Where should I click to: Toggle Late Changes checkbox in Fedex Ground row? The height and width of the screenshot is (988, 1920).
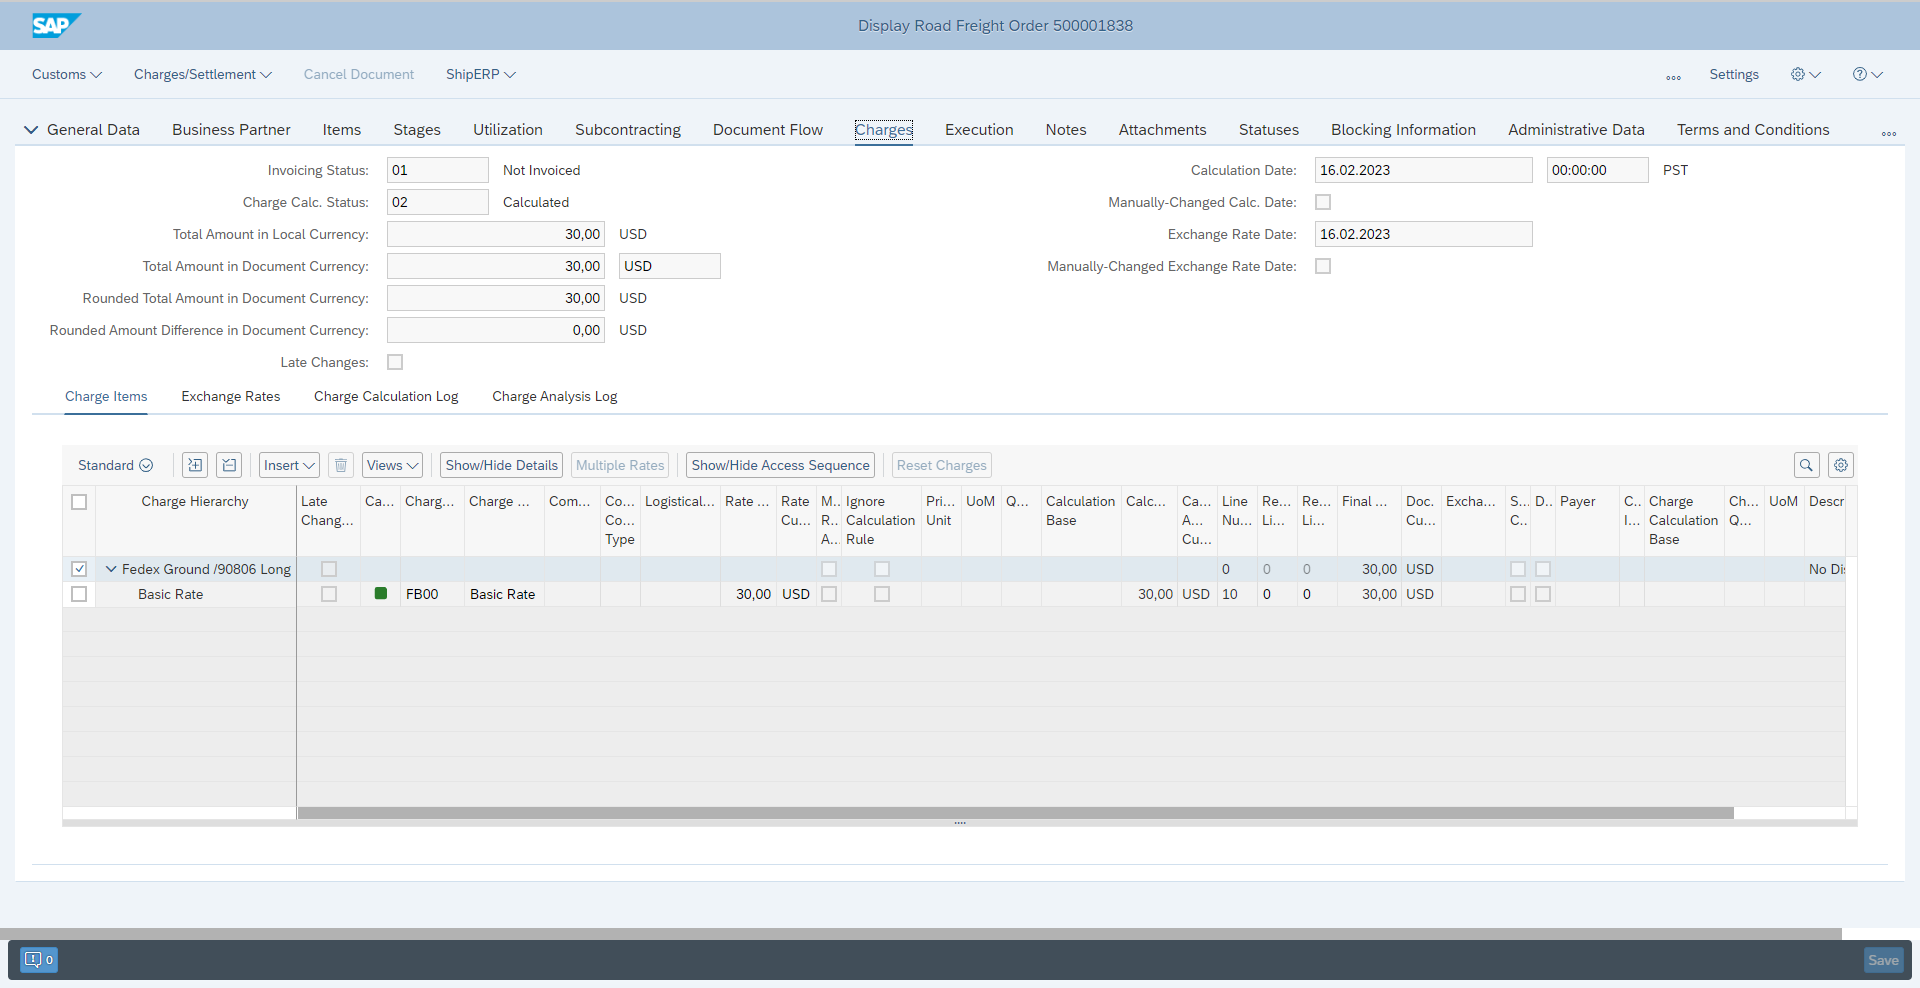(329, 569)
